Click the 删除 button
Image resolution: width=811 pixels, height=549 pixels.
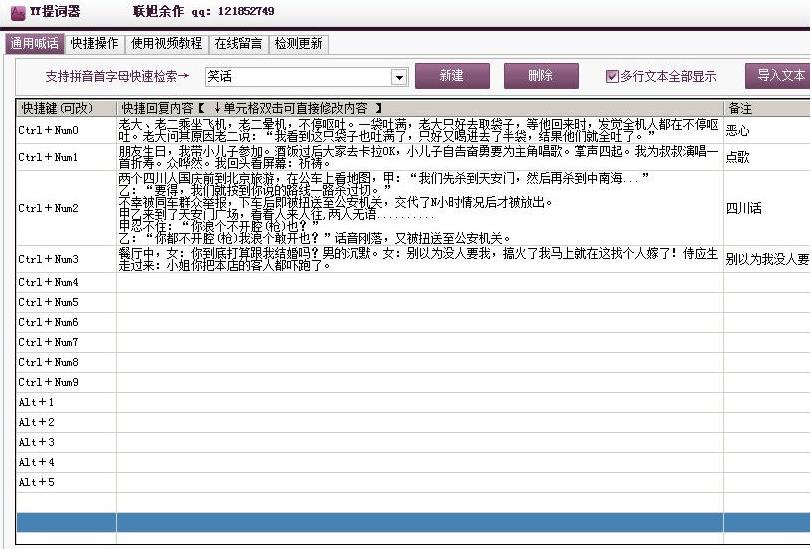tap(541, 76)
